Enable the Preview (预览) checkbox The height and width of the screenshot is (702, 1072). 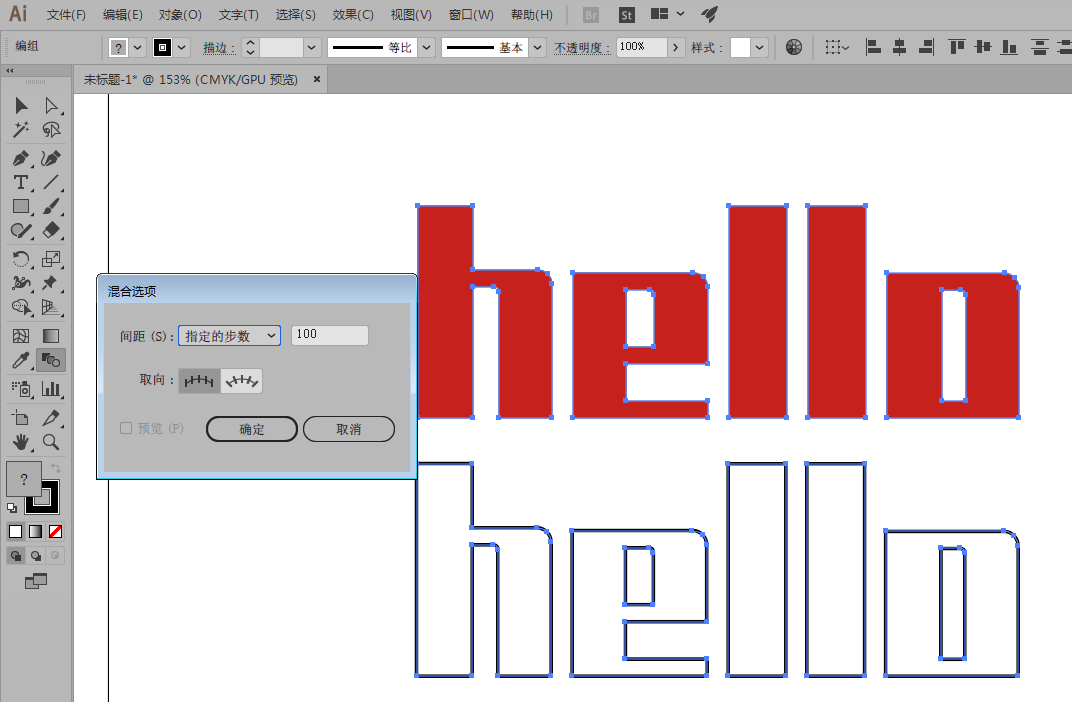126,428
